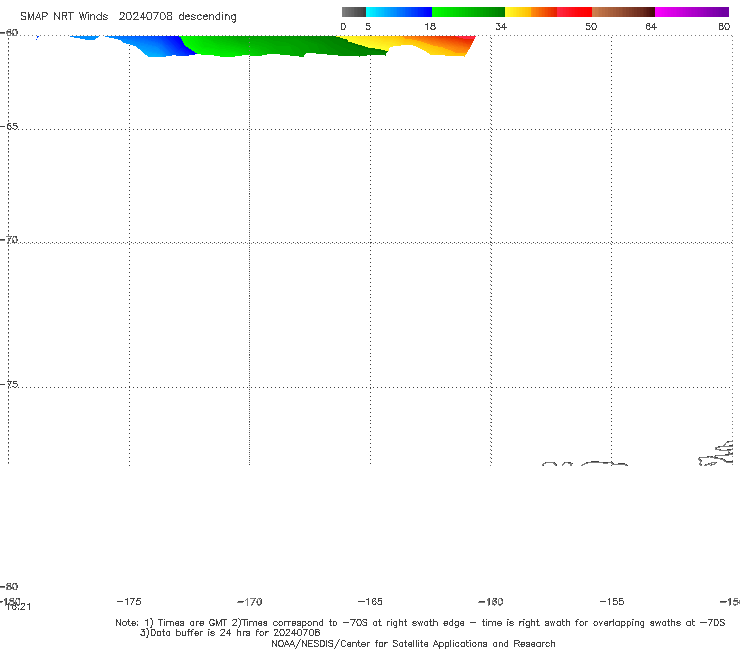
Task: Click the yellow-to-red segment of the color bar
Action: click(x=548, y=12)
